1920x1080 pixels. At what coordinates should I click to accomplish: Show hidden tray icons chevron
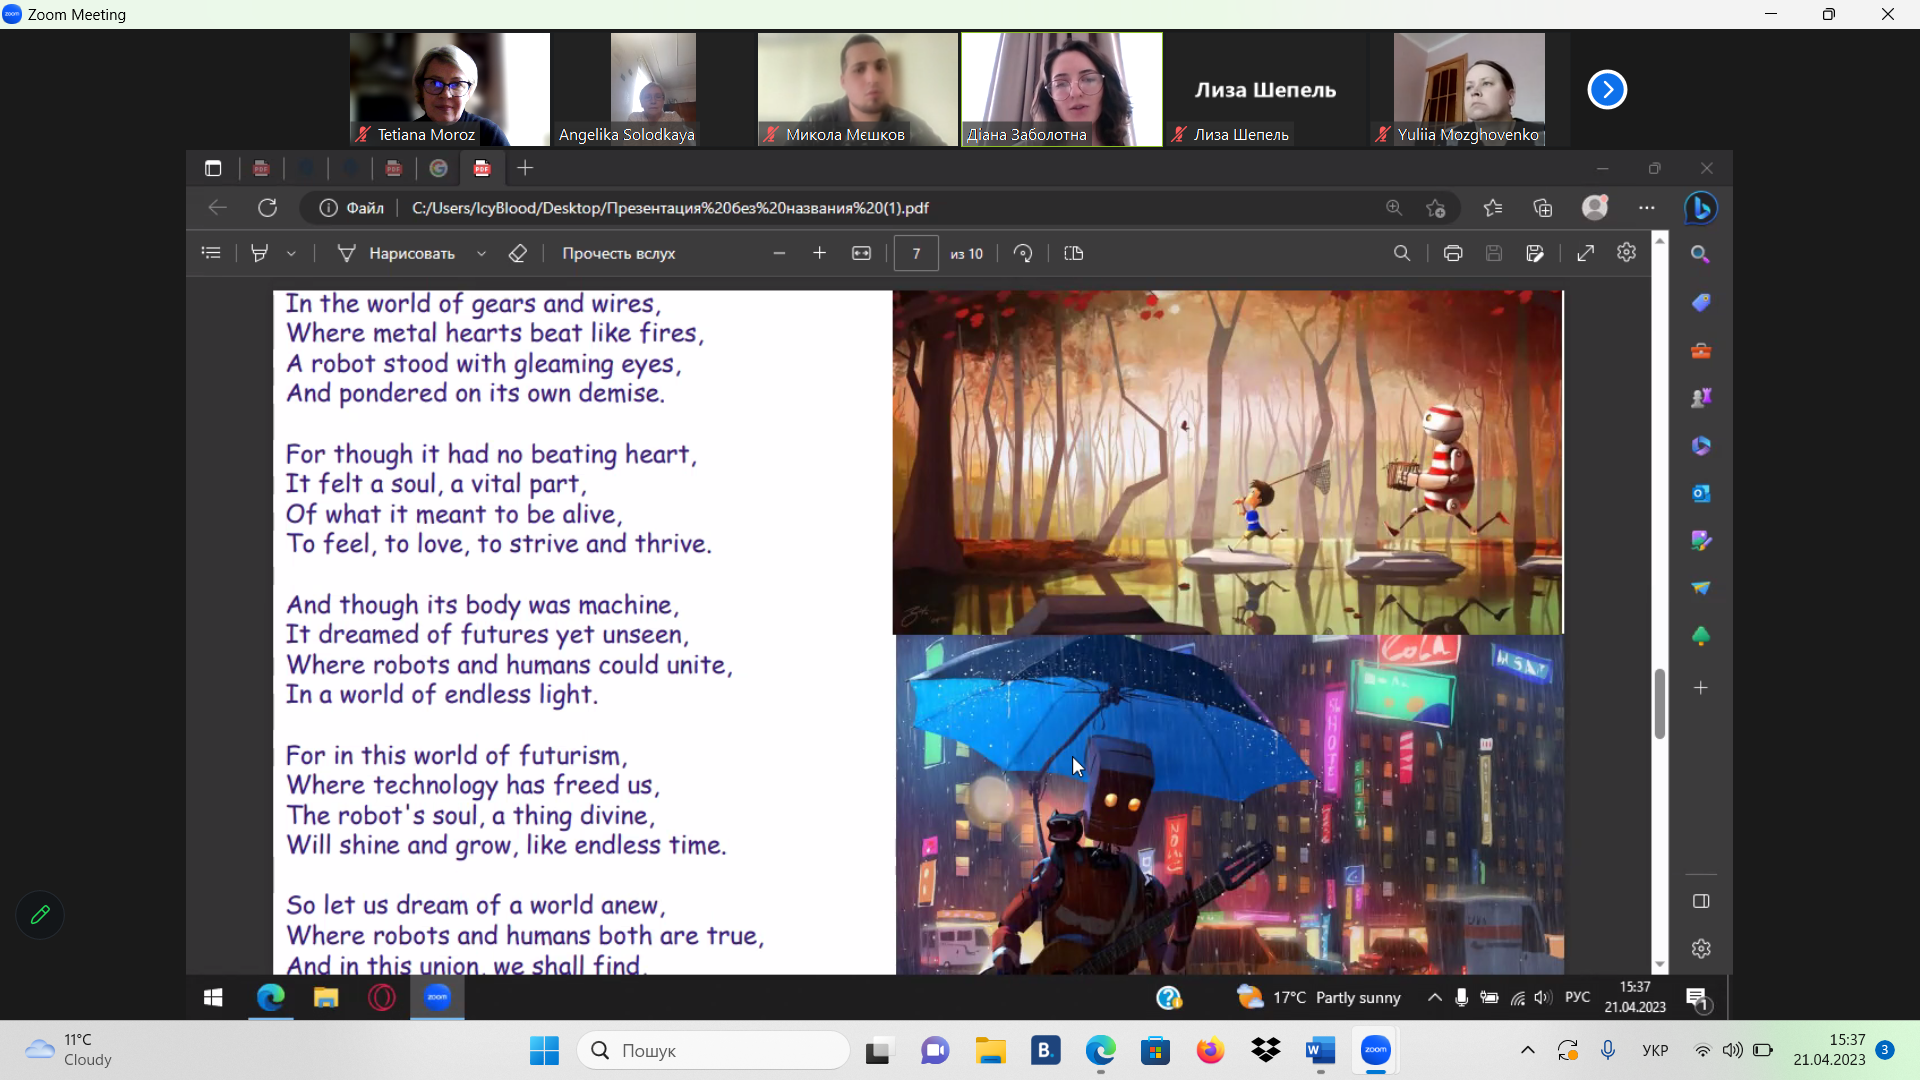point(1527,1050)
